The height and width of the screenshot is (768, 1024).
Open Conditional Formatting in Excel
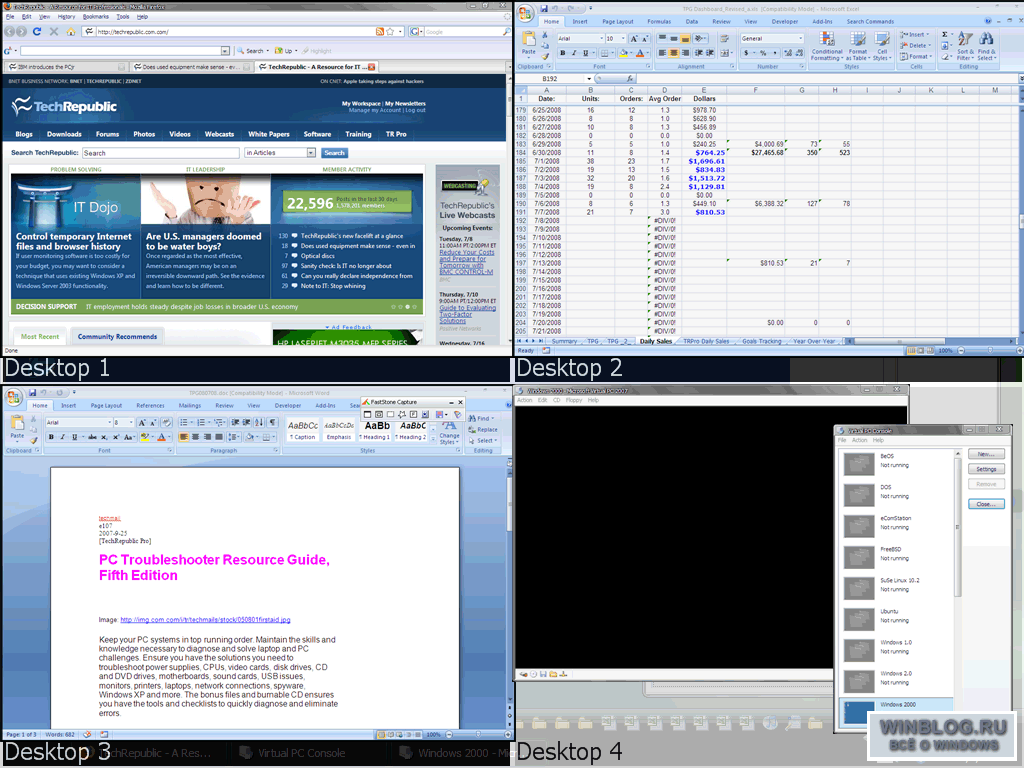pyautogui.click(x=826, y=46)
